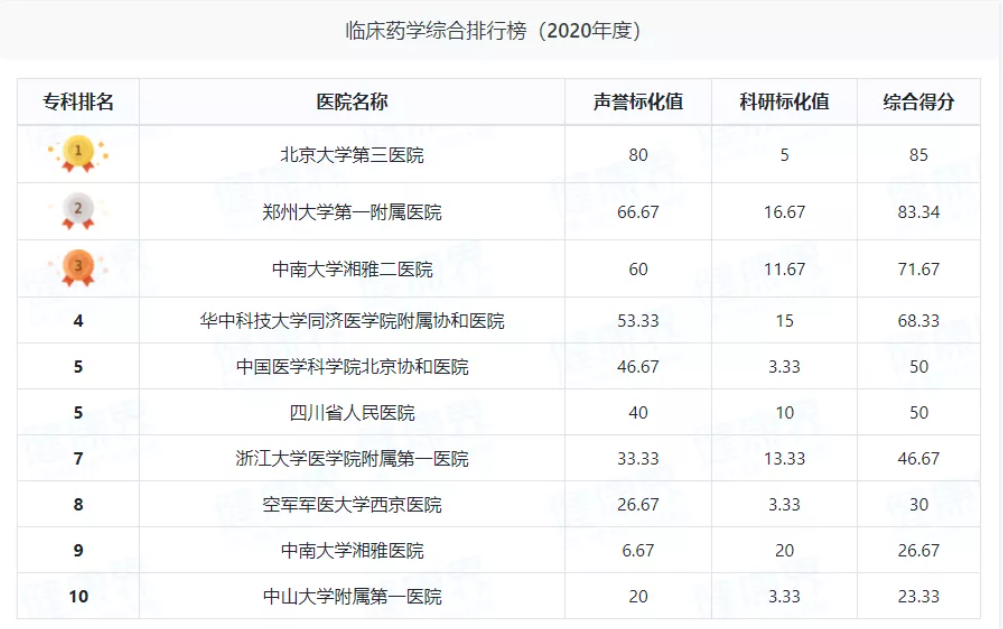Select the 医院名称 column header

tap(352, 102)
